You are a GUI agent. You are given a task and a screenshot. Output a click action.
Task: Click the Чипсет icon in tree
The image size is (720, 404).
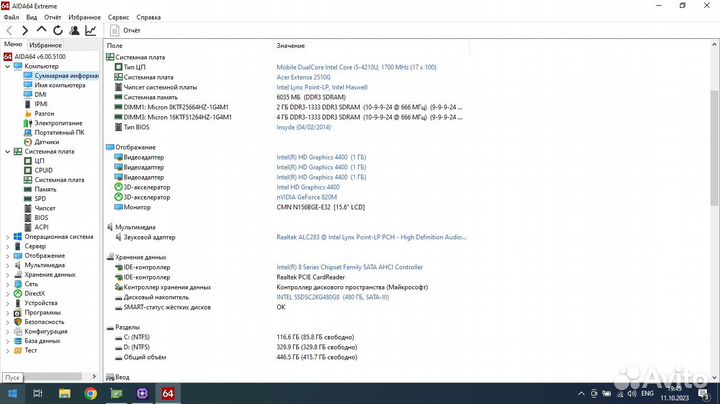point(28,208)
